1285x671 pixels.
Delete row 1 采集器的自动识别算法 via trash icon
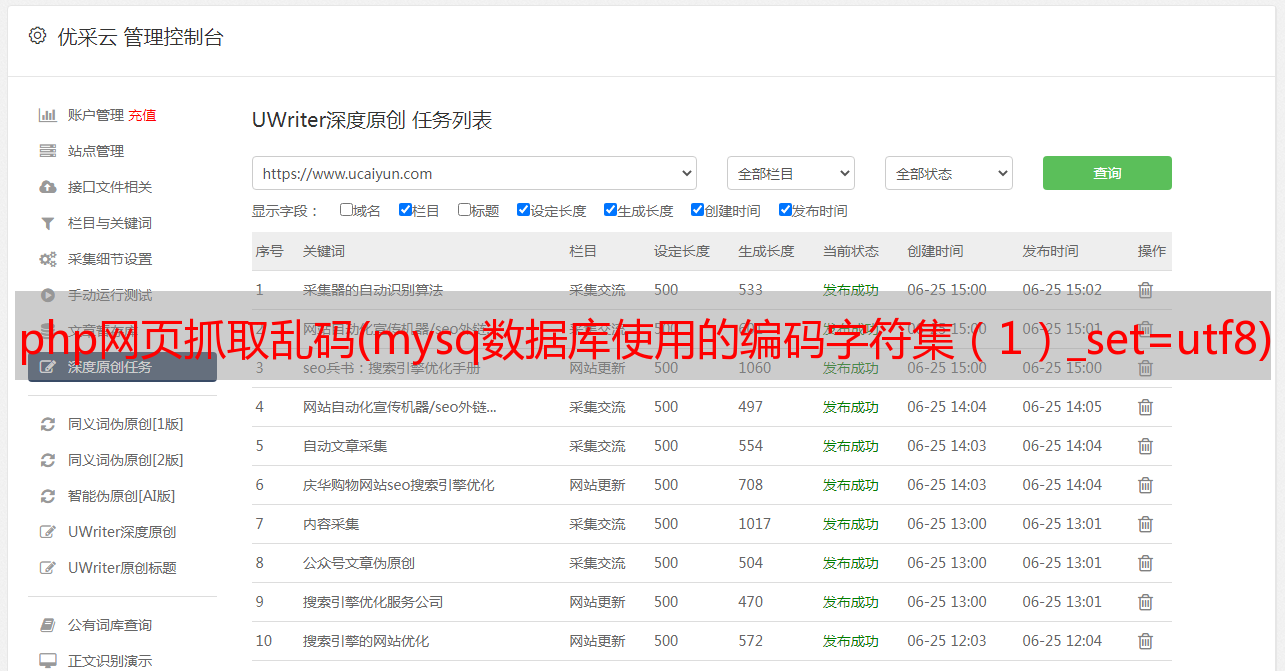pos(1145,290)
